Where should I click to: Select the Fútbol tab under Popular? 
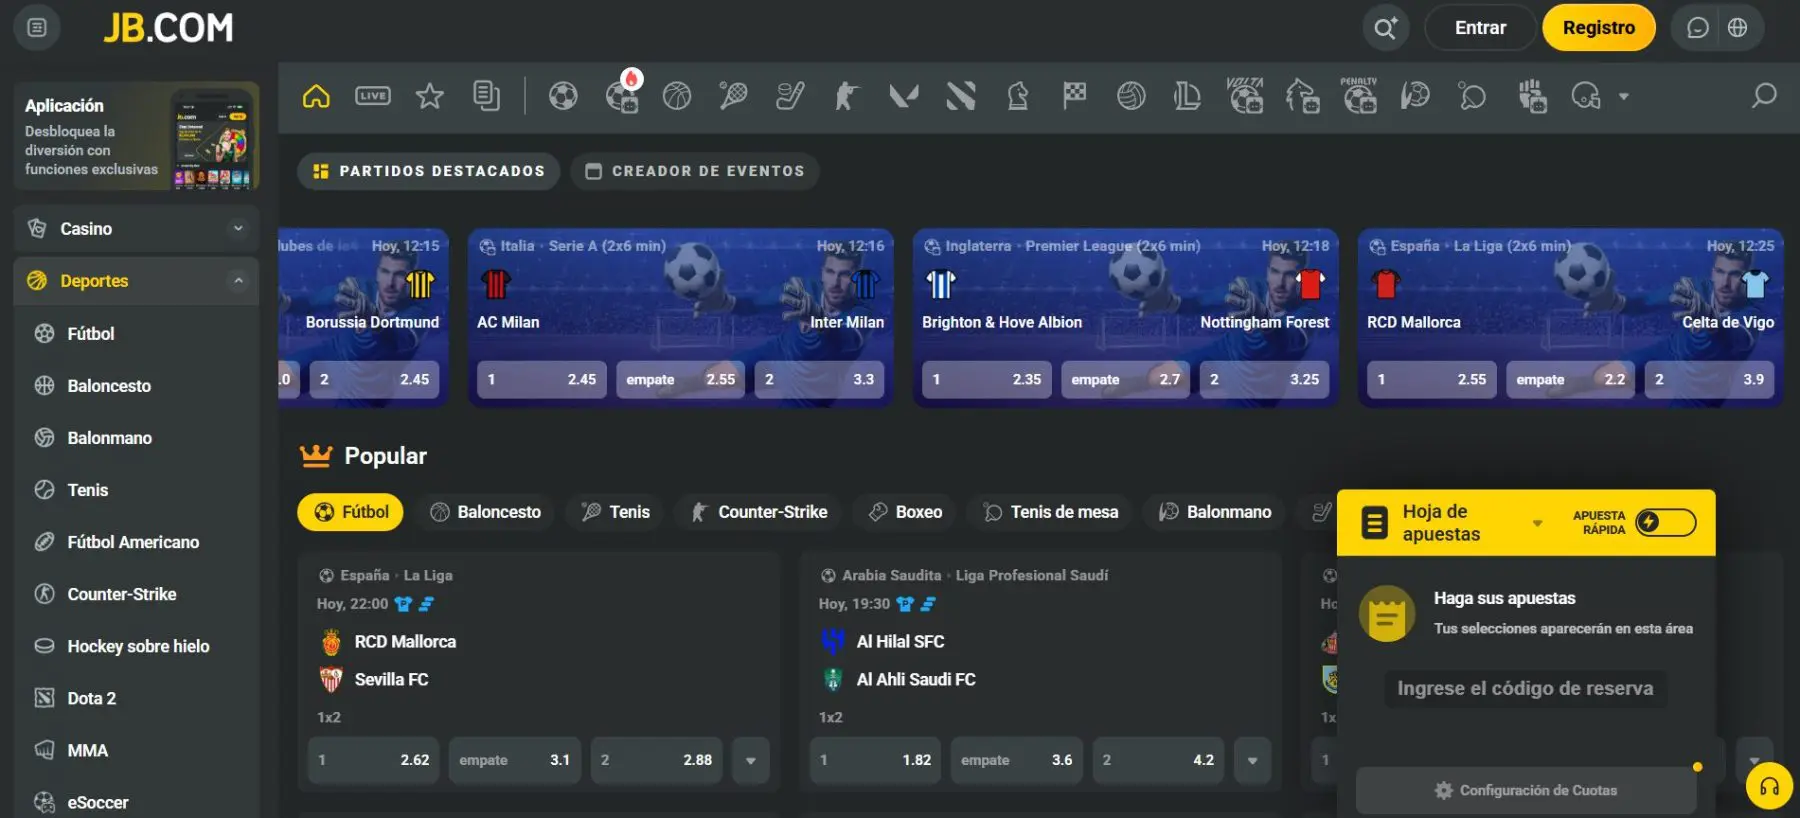(x=350, y=512)
